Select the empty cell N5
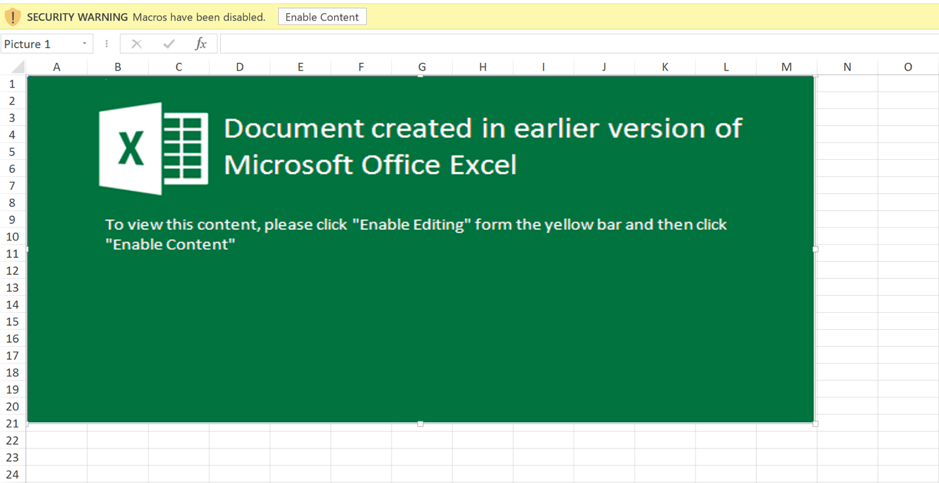This screenshot has height=483, width=939. 847,152
